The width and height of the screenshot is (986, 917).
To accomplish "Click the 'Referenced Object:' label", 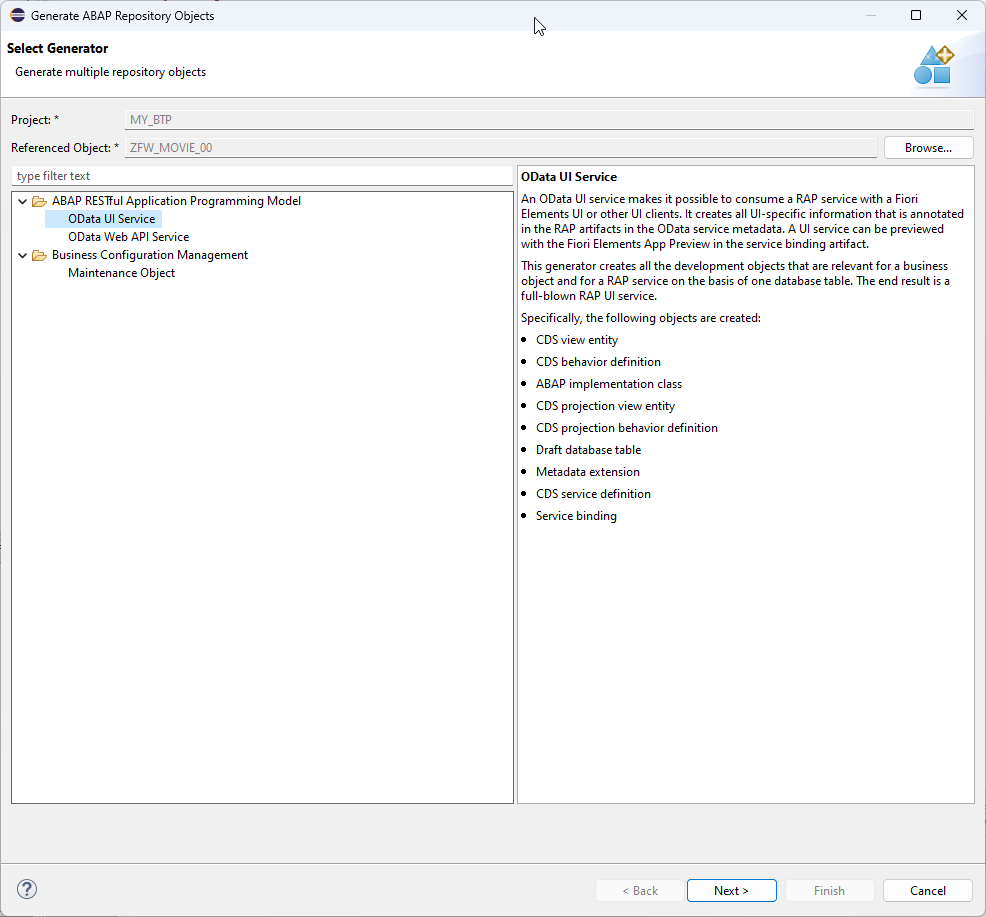I will [x=65, y=148].
